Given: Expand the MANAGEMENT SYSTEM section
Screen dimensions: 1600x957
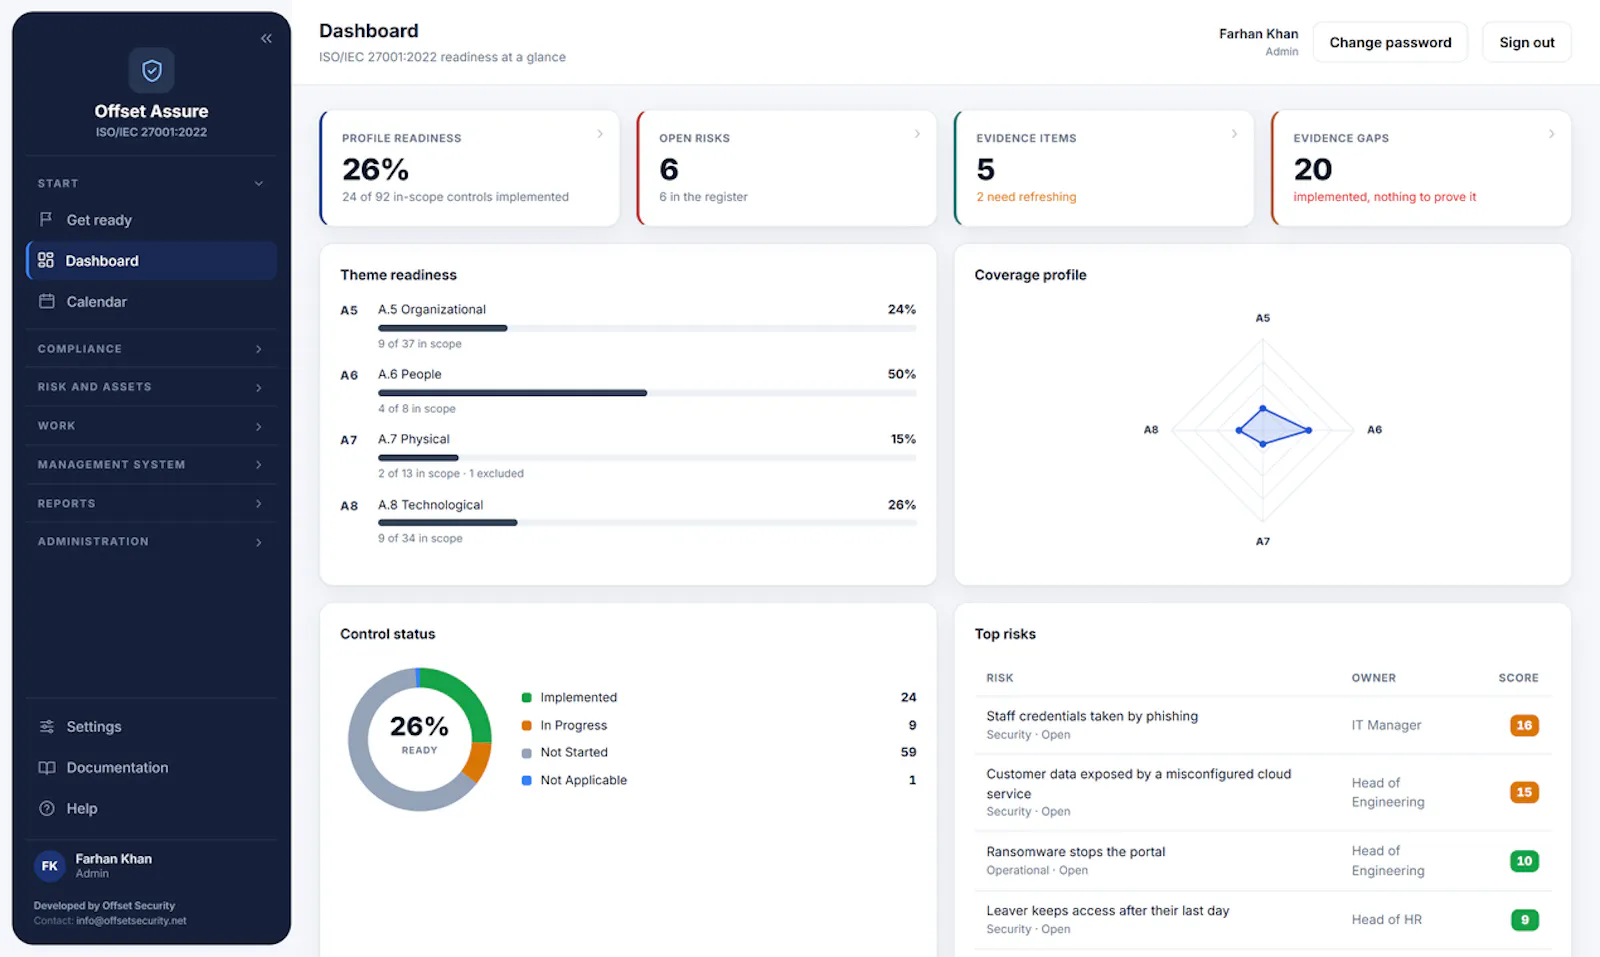Looking at the screenshot, I should (151, 465).
